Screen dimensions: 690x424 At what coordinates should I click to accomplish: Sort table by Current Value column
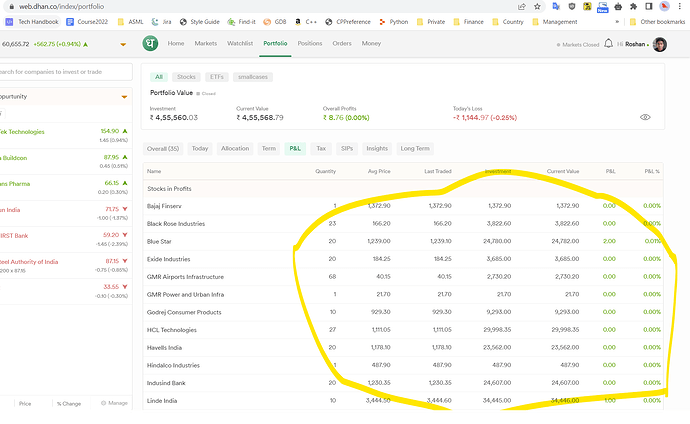(x=563, y=172)
